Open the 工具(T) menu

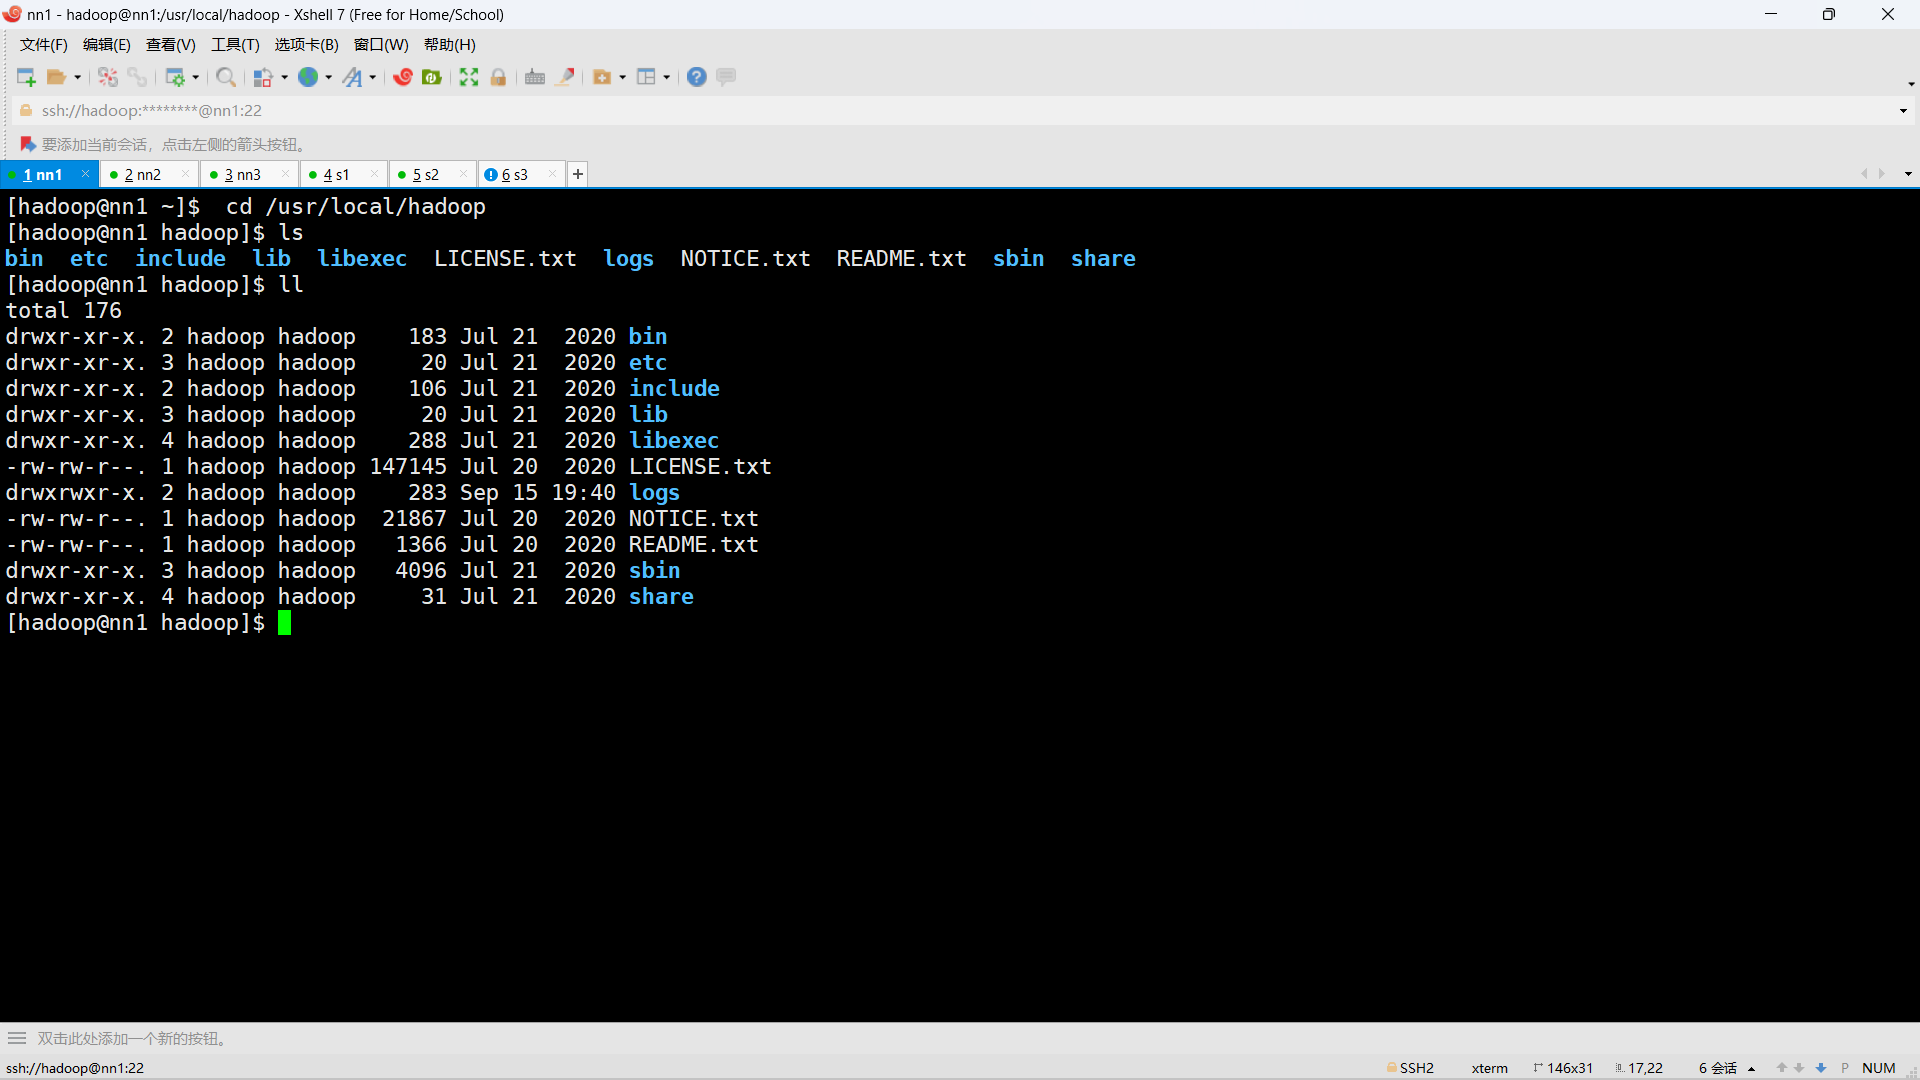(x=235, y=45)
